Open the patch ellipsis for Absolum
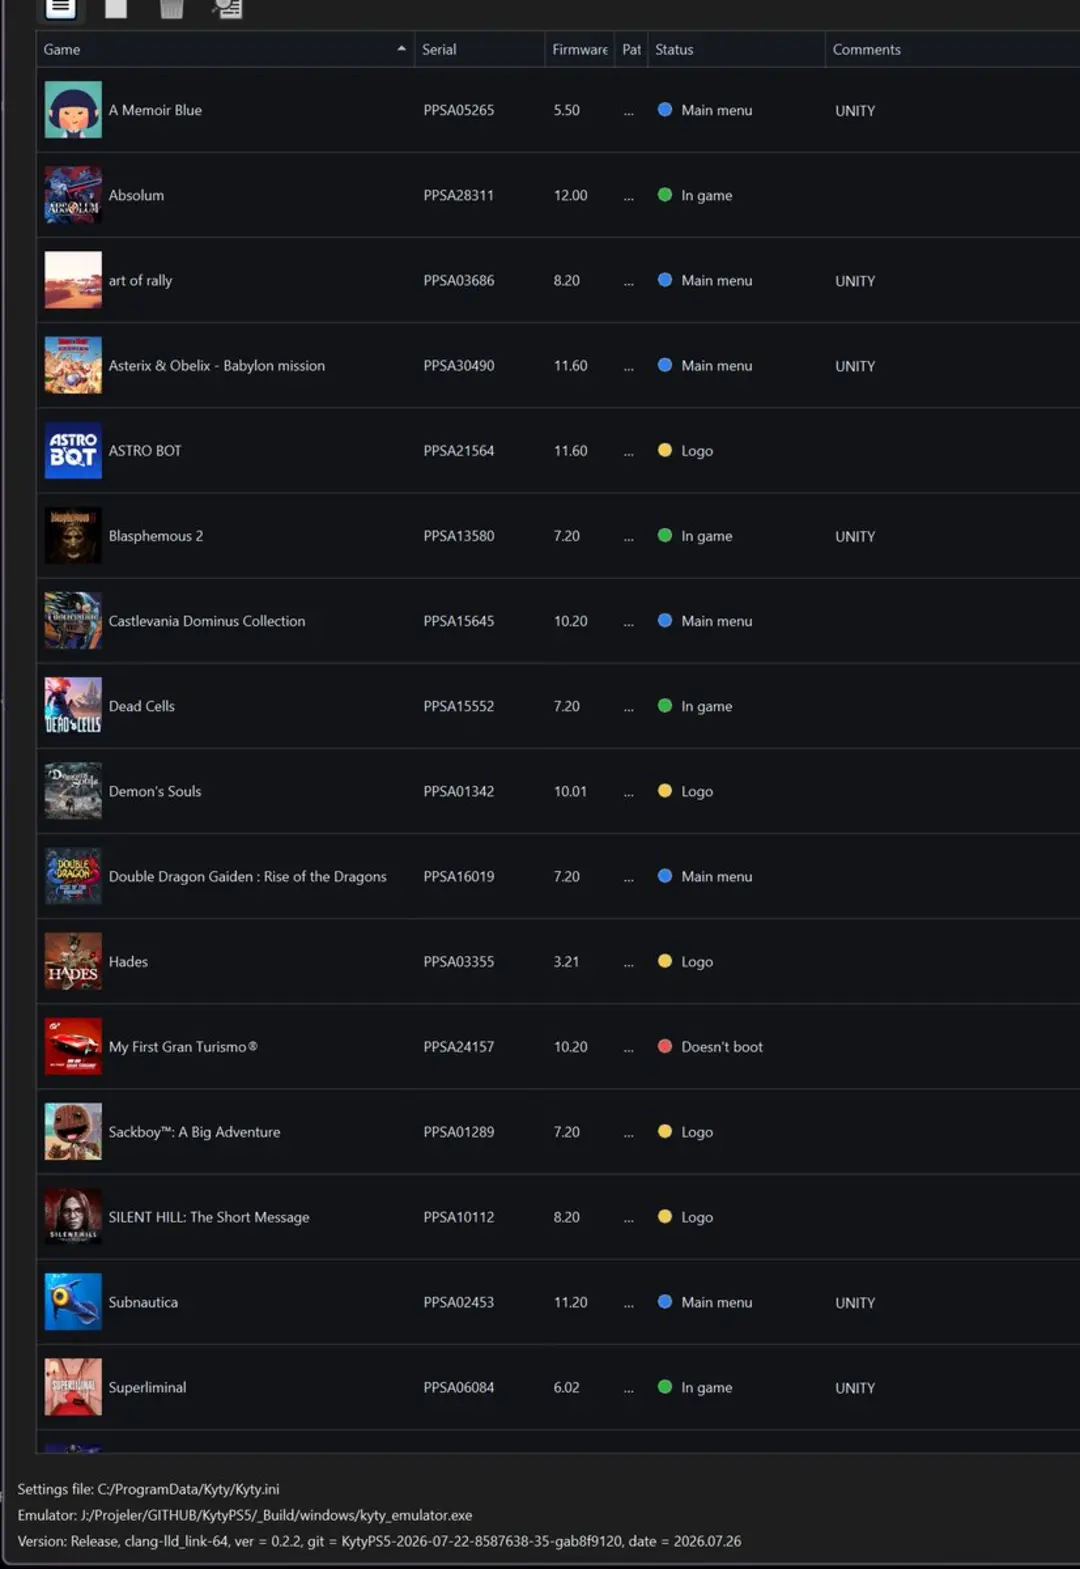This screenshot has height=1569, width=1080. [629, 198]
